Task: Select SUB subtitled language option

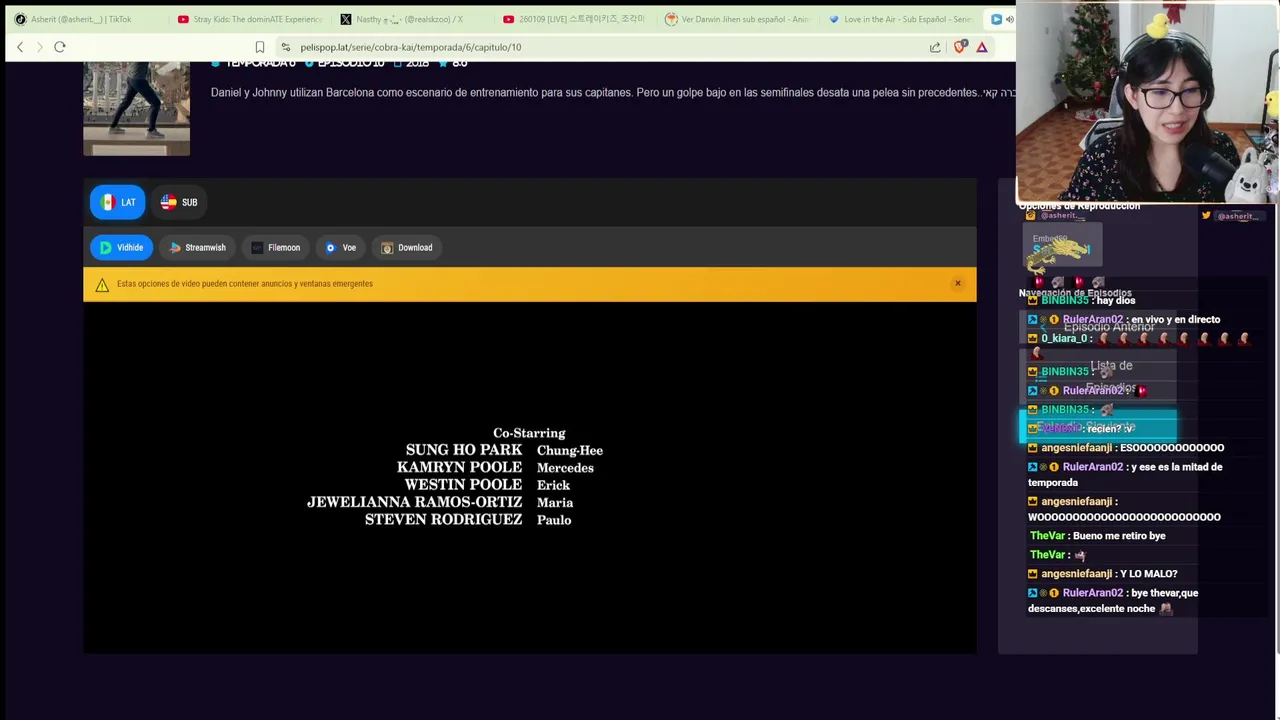Action: tap(179, 202)
